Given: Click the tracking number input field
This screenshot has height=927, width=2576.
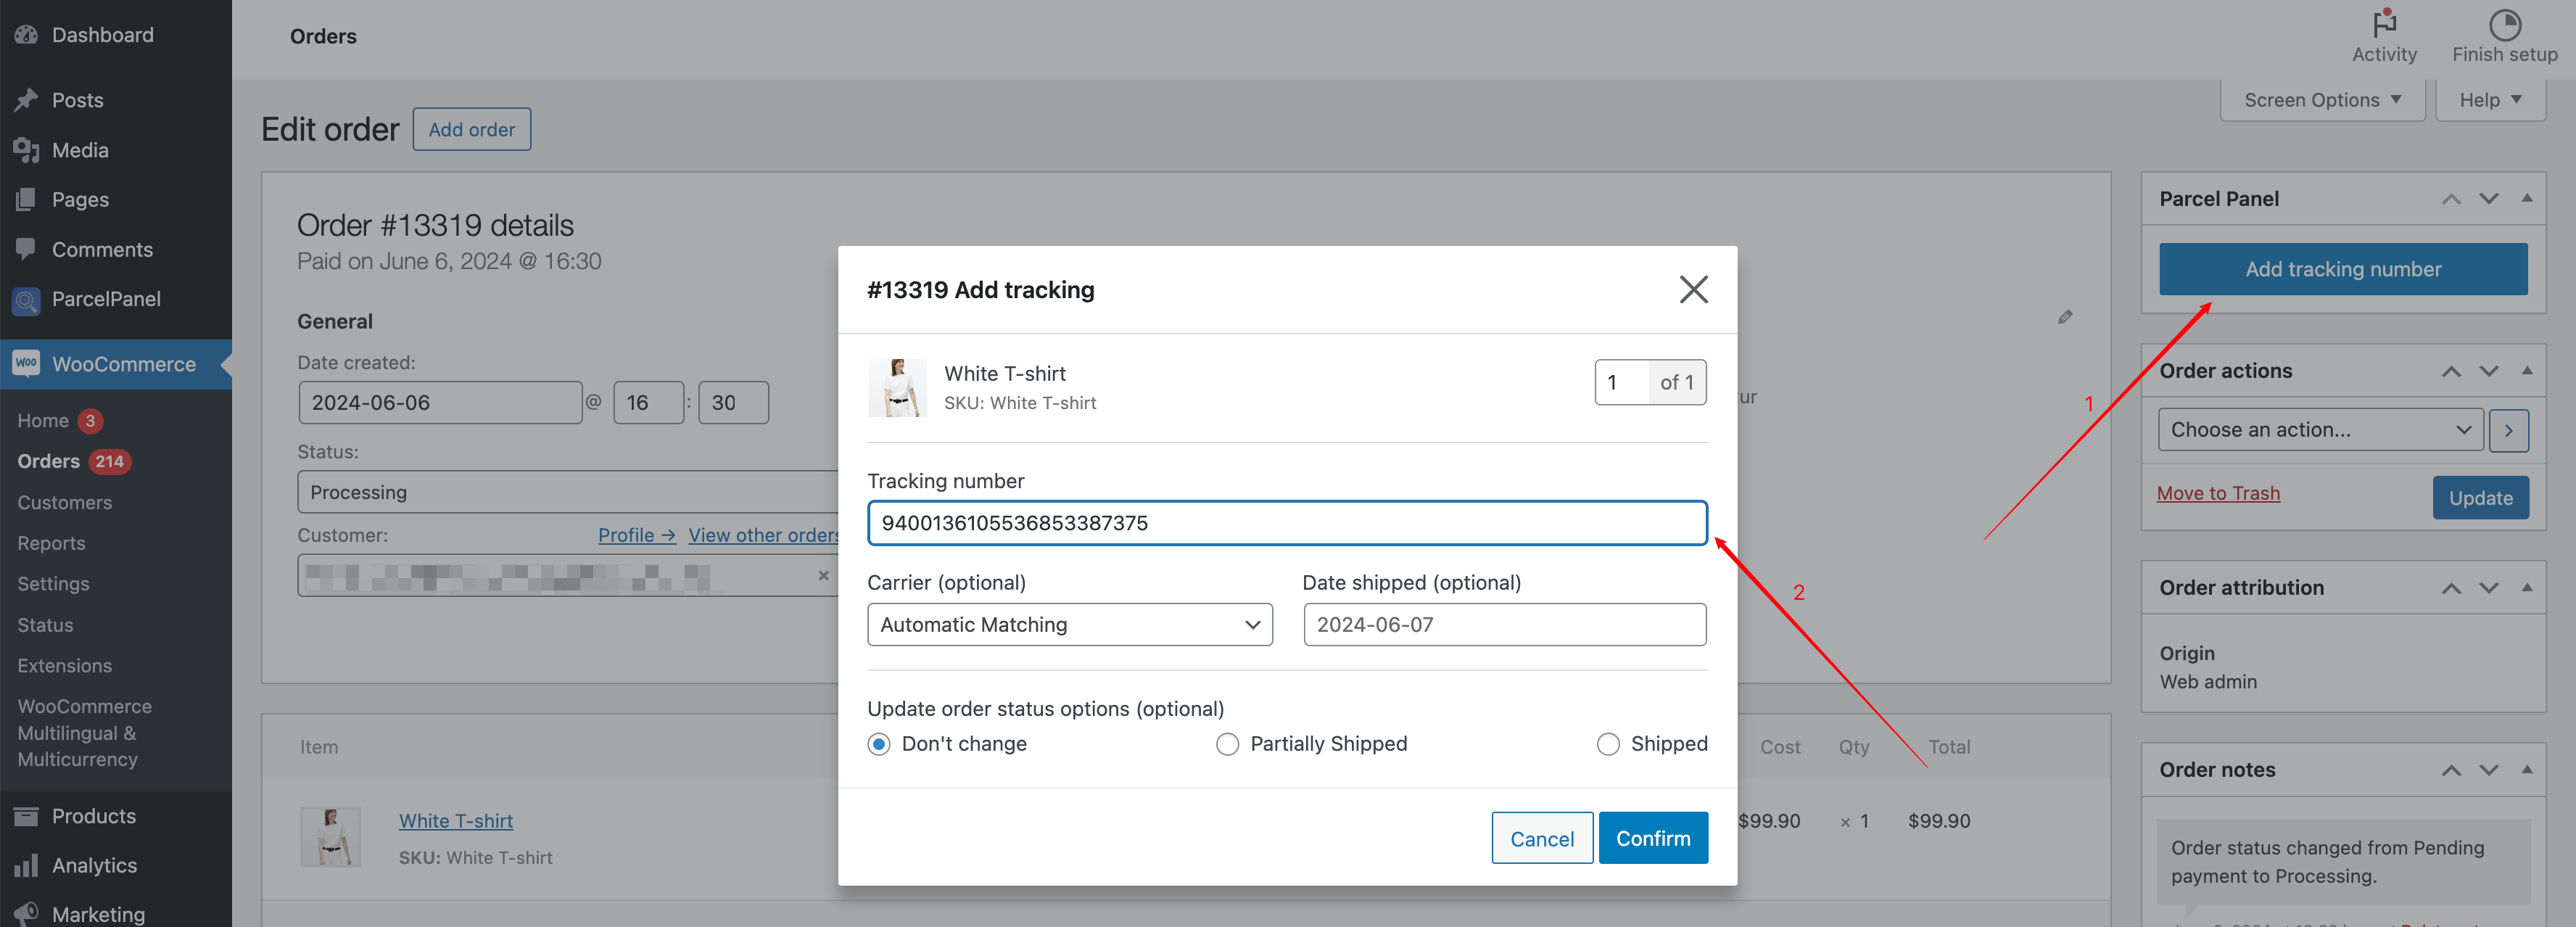Looking at the screenshot, I should 1288,523.
